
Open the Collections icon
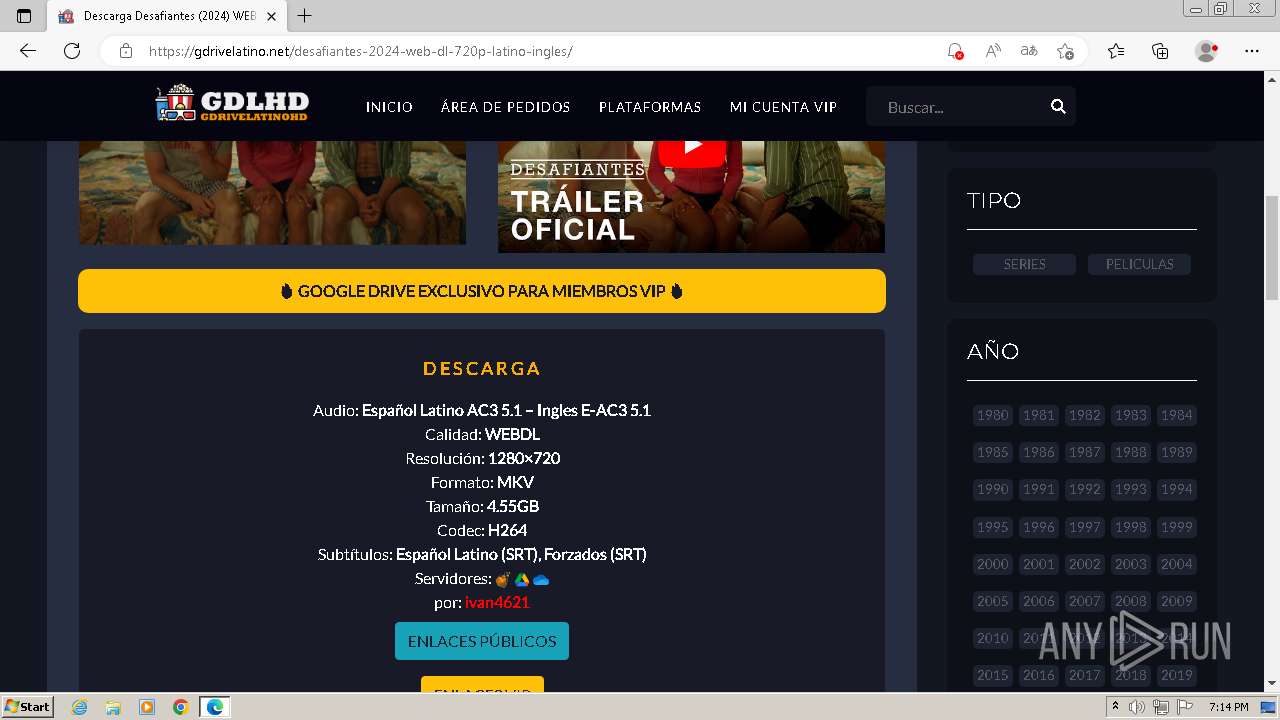pyautogui.click(x=1160, y=51)
